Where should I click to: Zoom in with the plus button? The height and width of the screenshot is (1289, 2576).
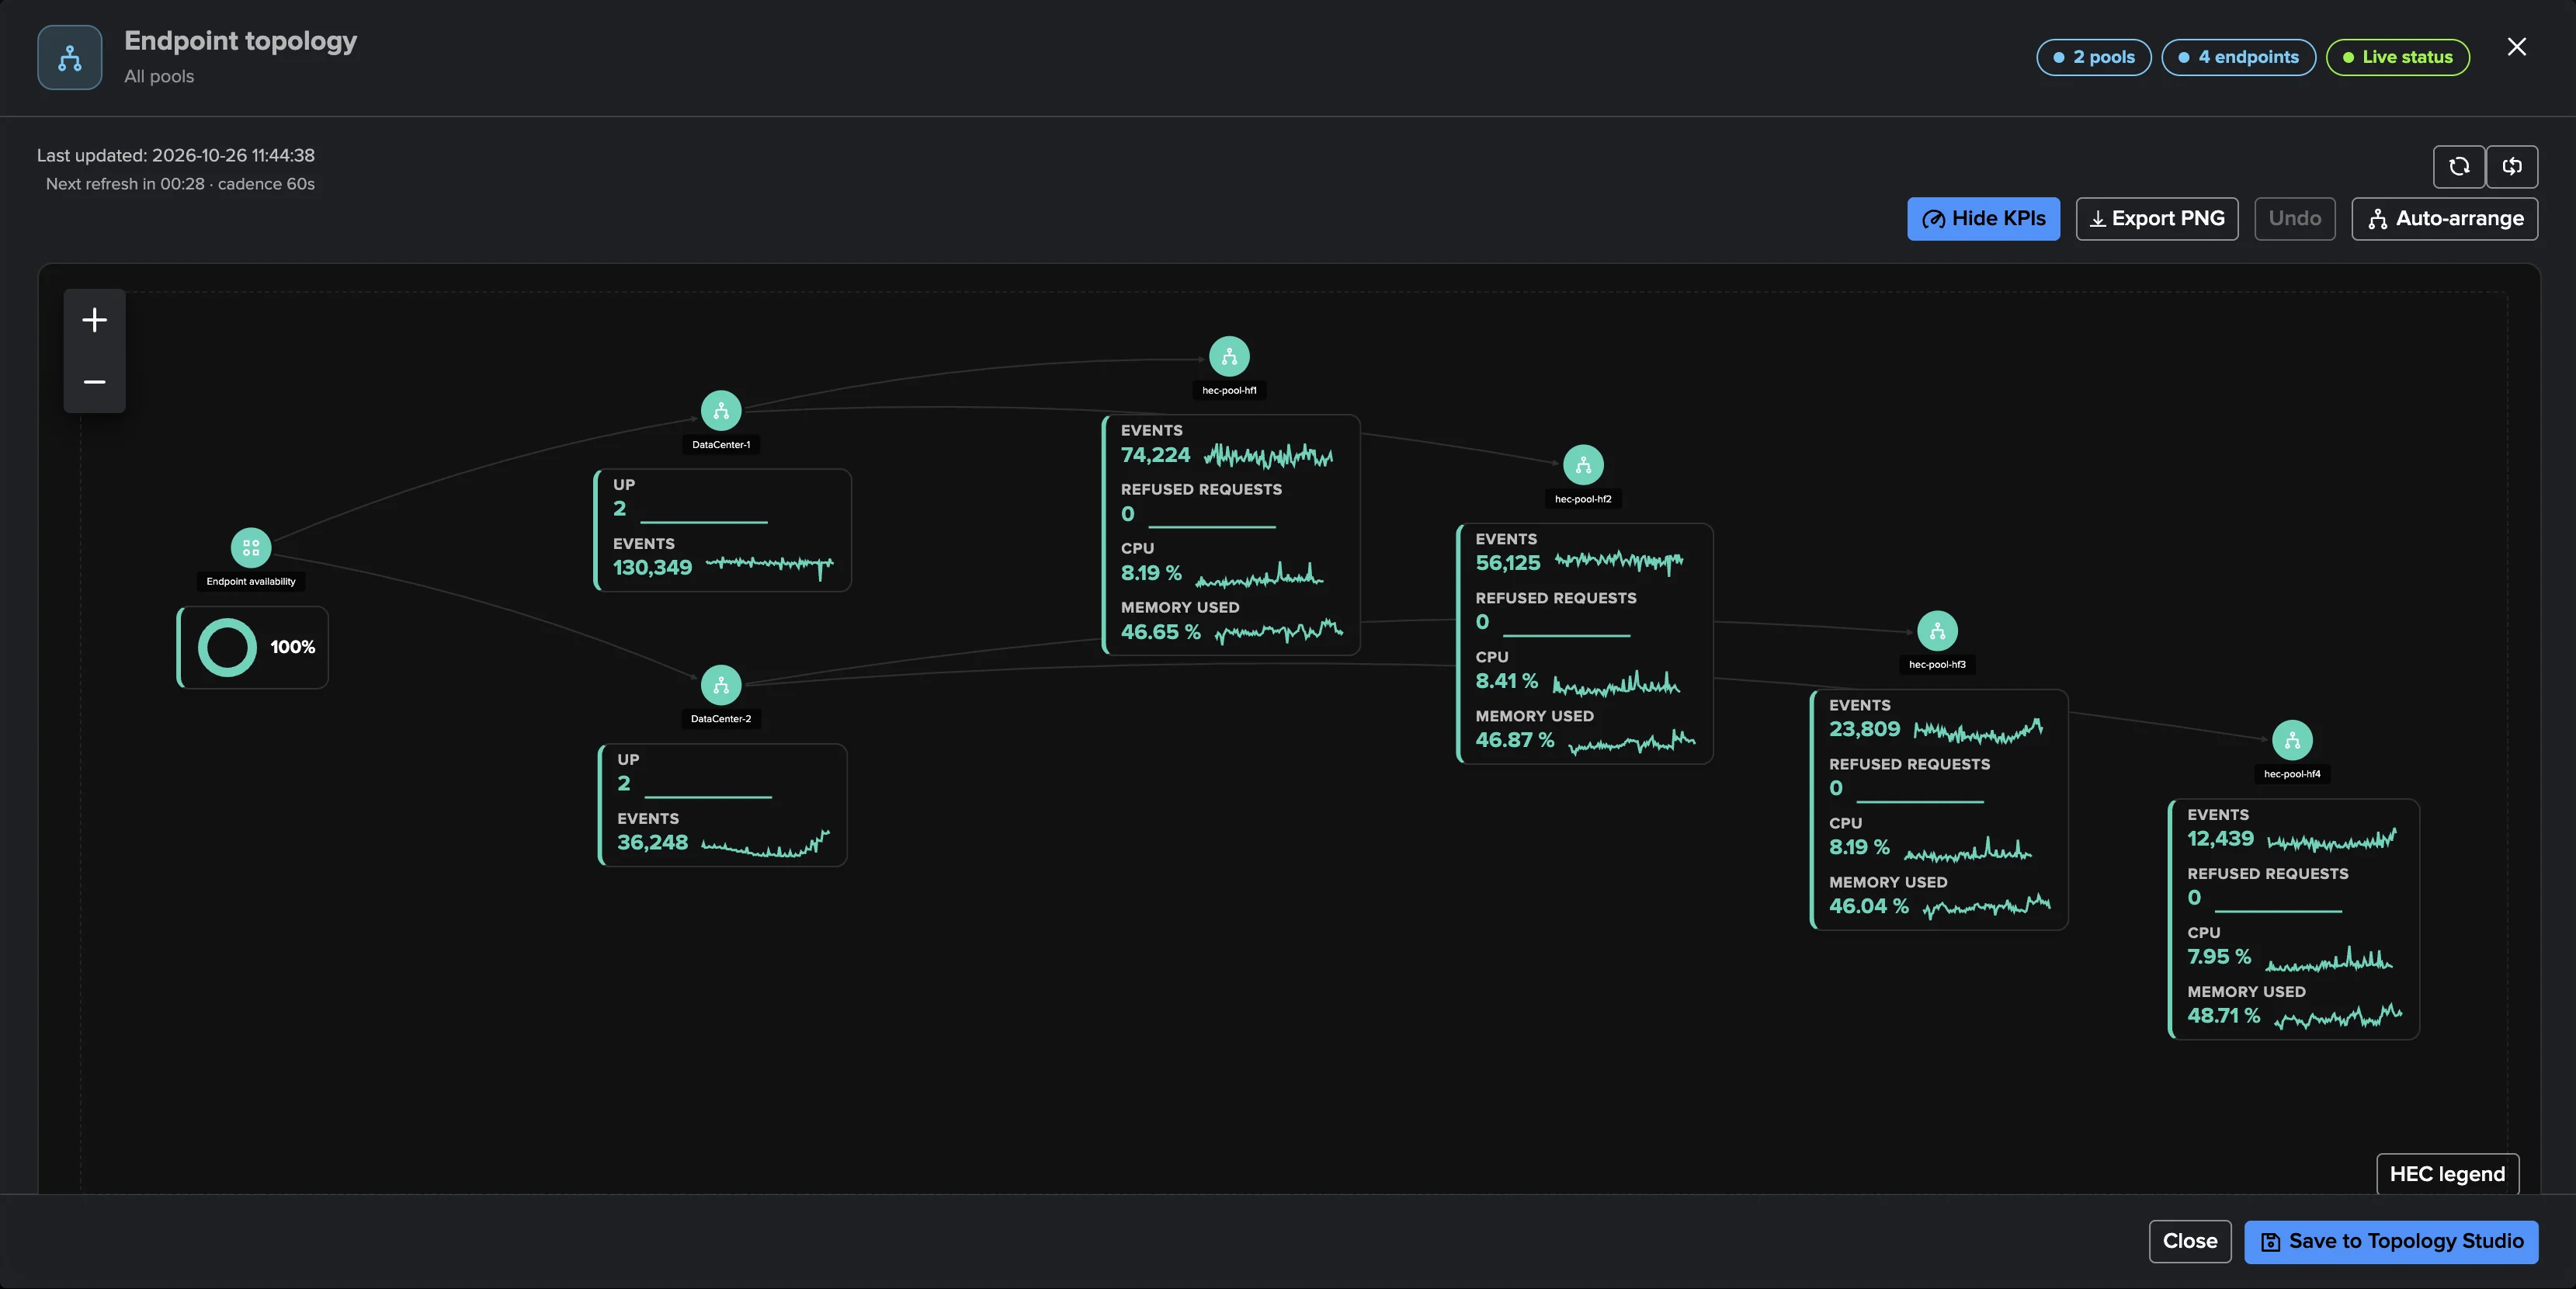(95, 320)
